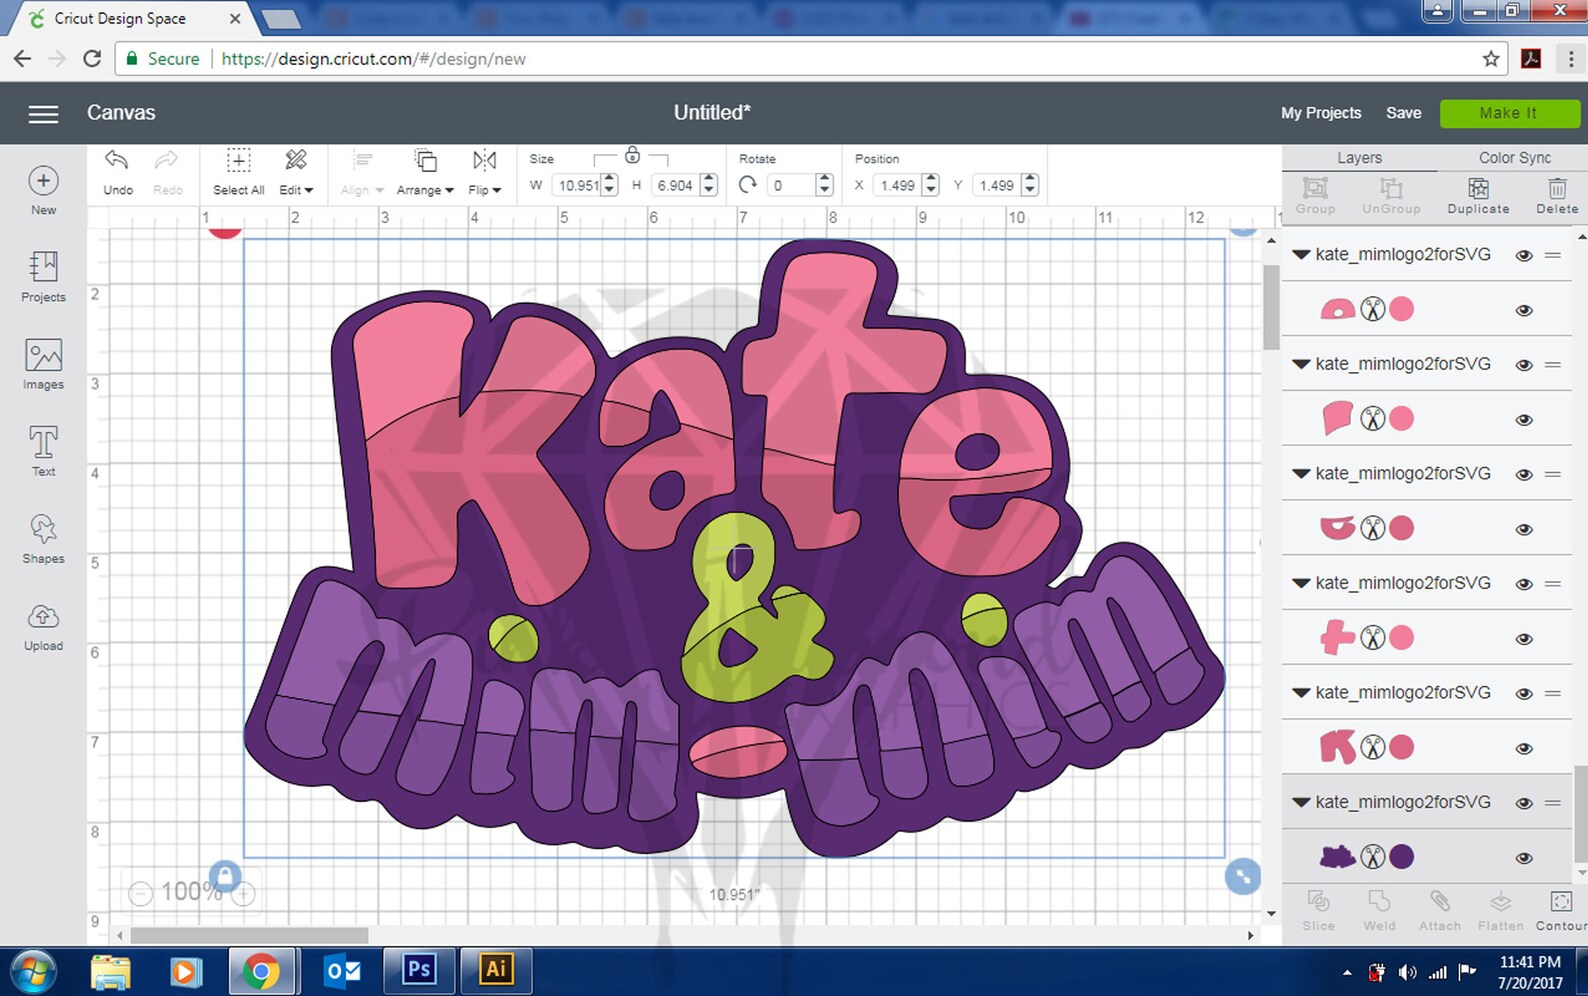Open the Align dropdown
1588x996 pixels.
pos(362,172)
